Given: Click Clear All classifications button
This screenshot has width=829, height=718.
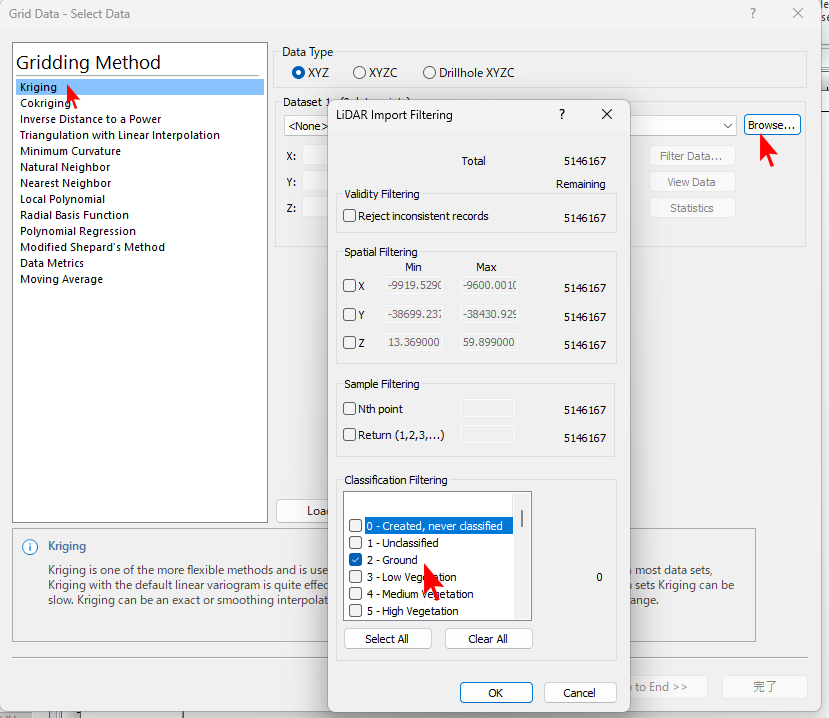Looking at the screenshot, I should click(488, 639).
